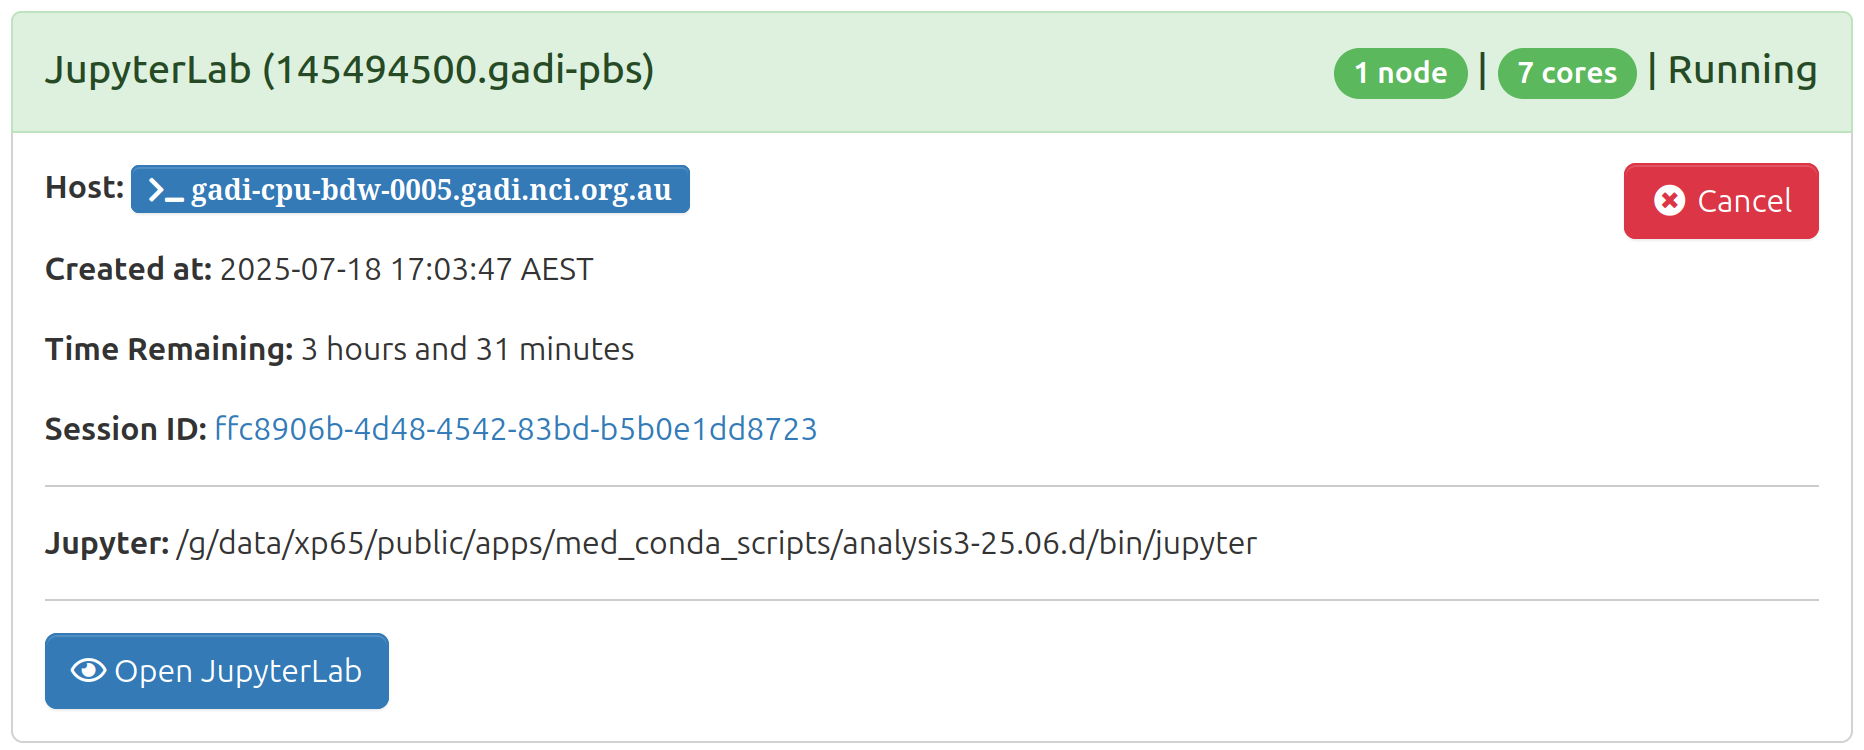Open the gadi-cpu-bdw-0005 host shell button
Screen dimensions: 1864x750
[410, 189]
